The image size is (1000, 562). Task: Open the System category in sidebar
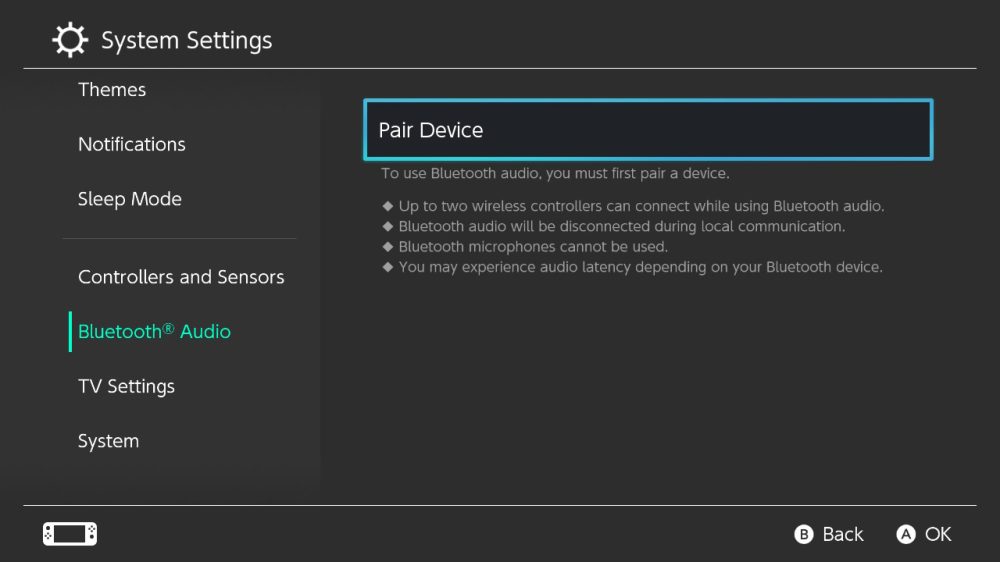point(108,441)
